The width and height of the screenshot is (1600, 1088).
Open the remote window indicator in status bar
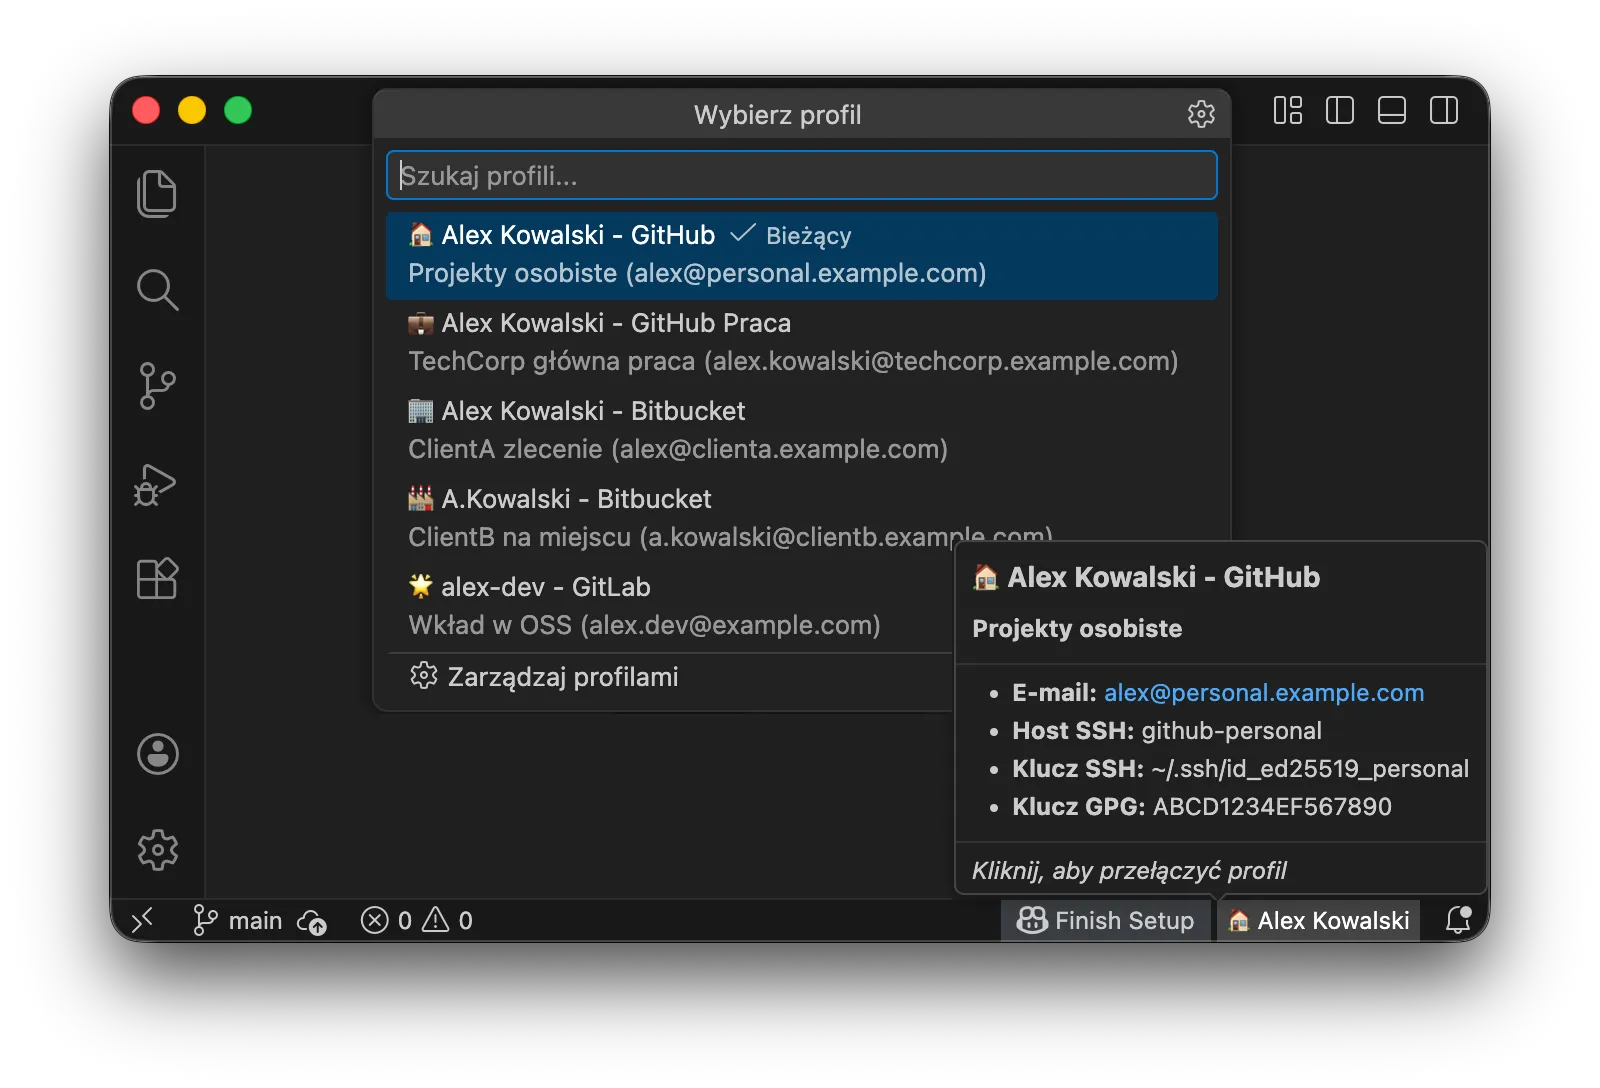(143, 920)
